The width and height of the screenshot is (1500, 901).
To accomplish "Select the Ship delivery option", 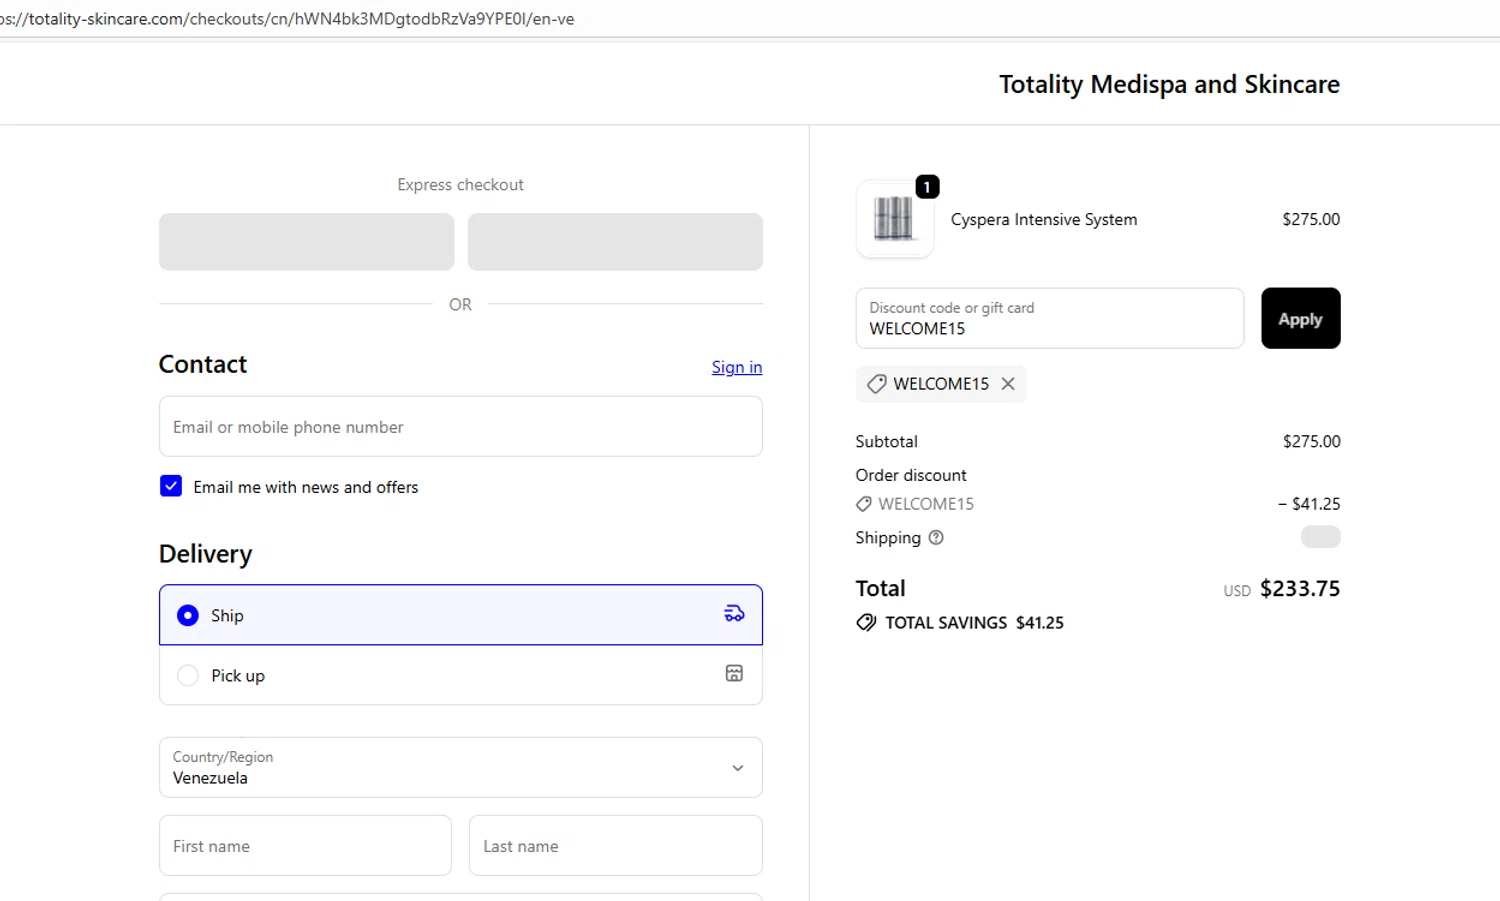I will [461, 615].
